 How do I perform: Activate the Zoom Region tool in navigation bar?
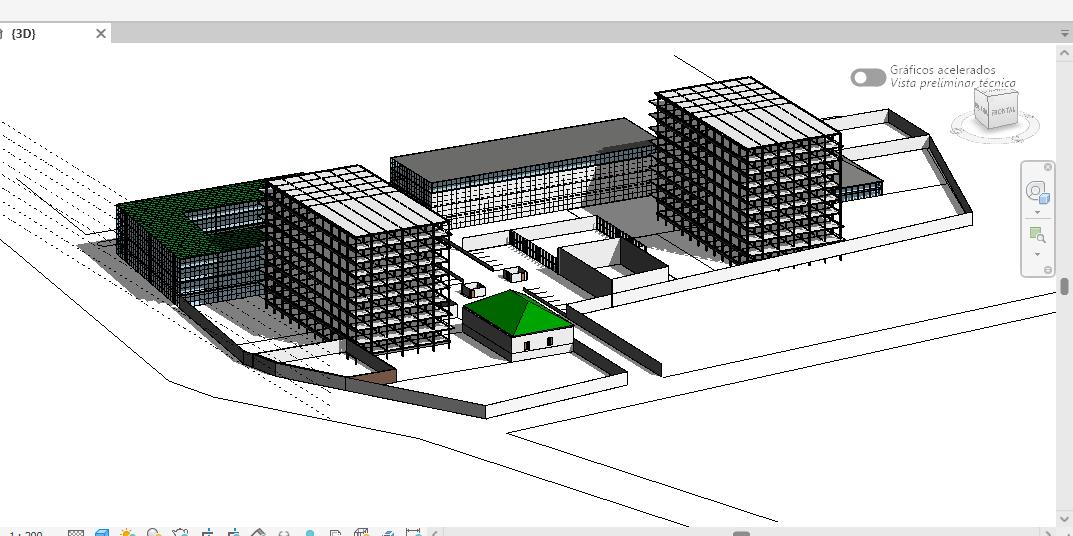pyautogui.click(x=1037, y=236)
